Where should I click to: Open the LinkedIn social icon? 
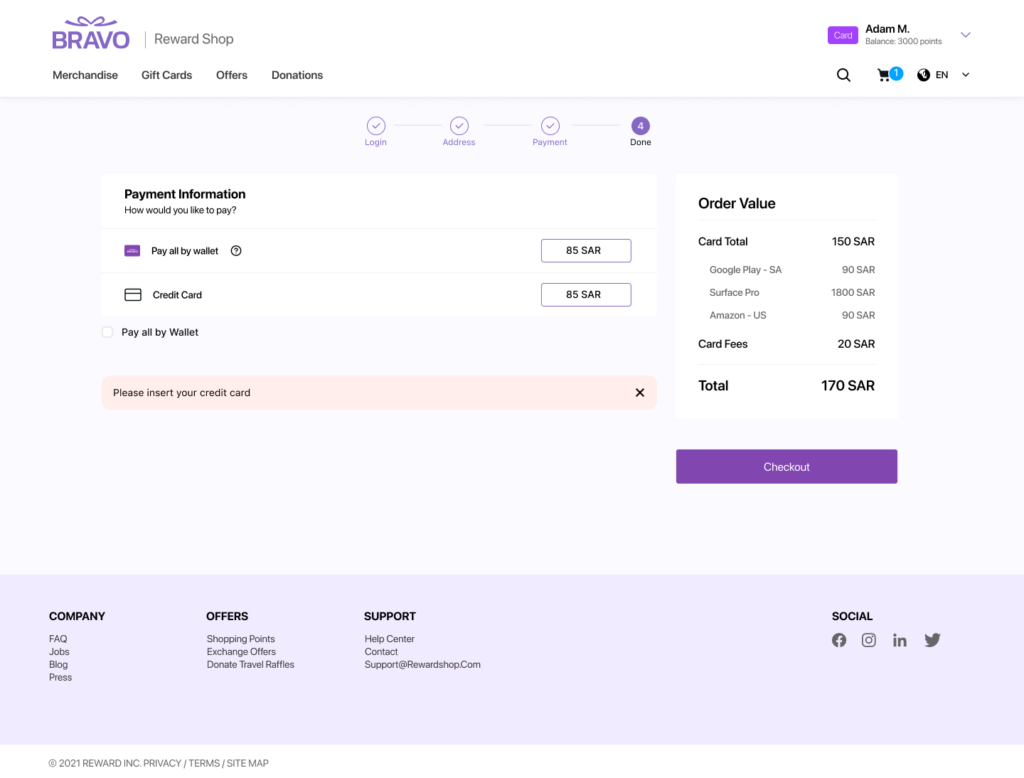pyautogui.click(x=900, y=640)
